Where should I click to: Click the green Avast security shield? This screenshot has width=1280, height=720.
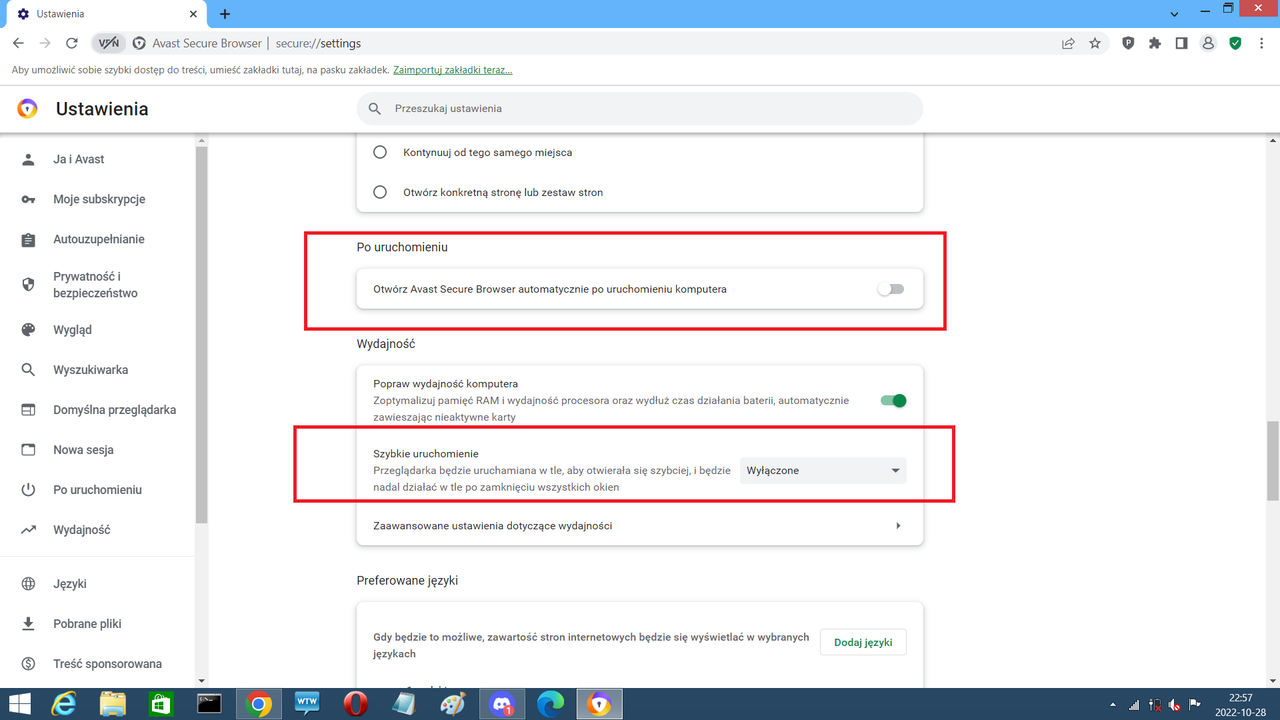click(x=1235, y=43)
